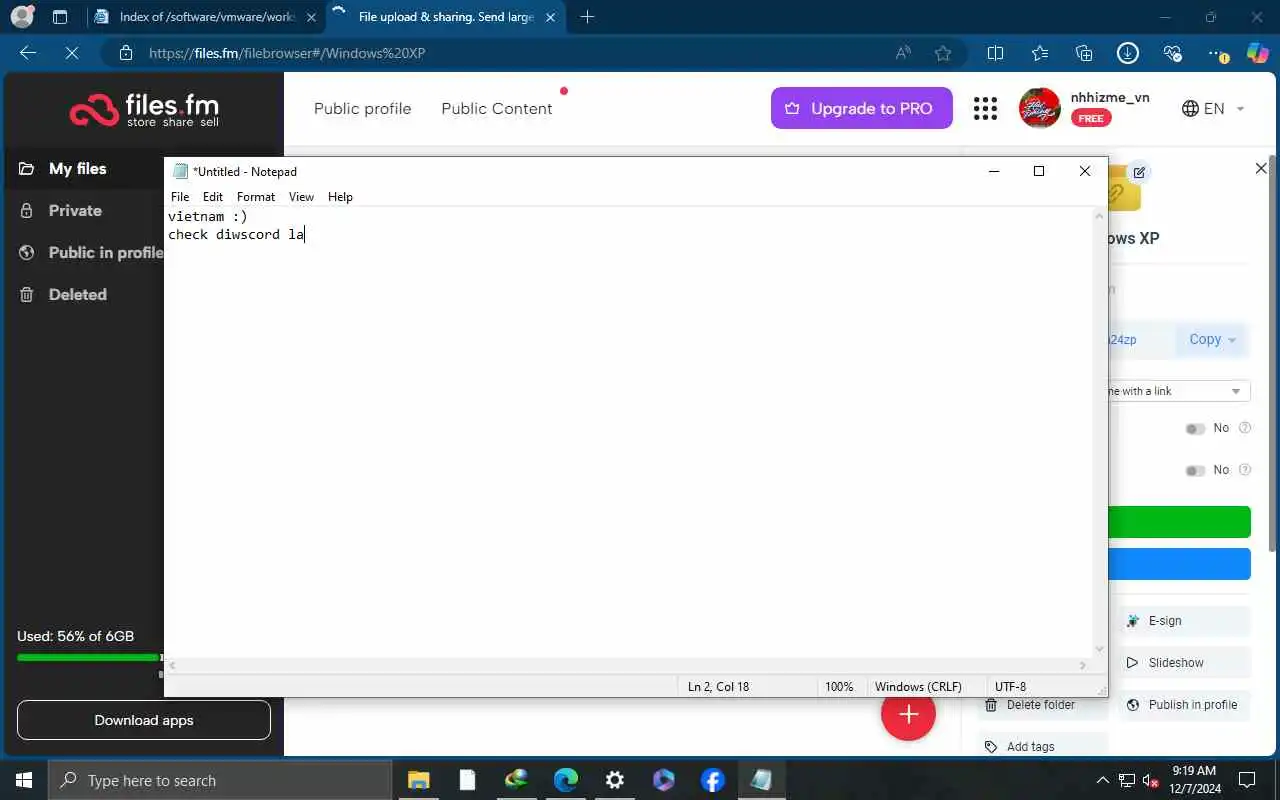Viewport: 1280px width, 800px height.
Task: Open split screen browser icon
Action: [995, 53]
